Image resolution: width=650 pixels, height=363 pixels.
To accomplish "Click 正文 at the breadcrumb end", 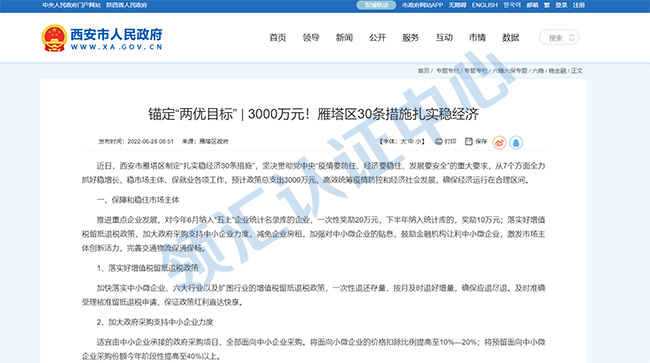I will tap(577, 71).
